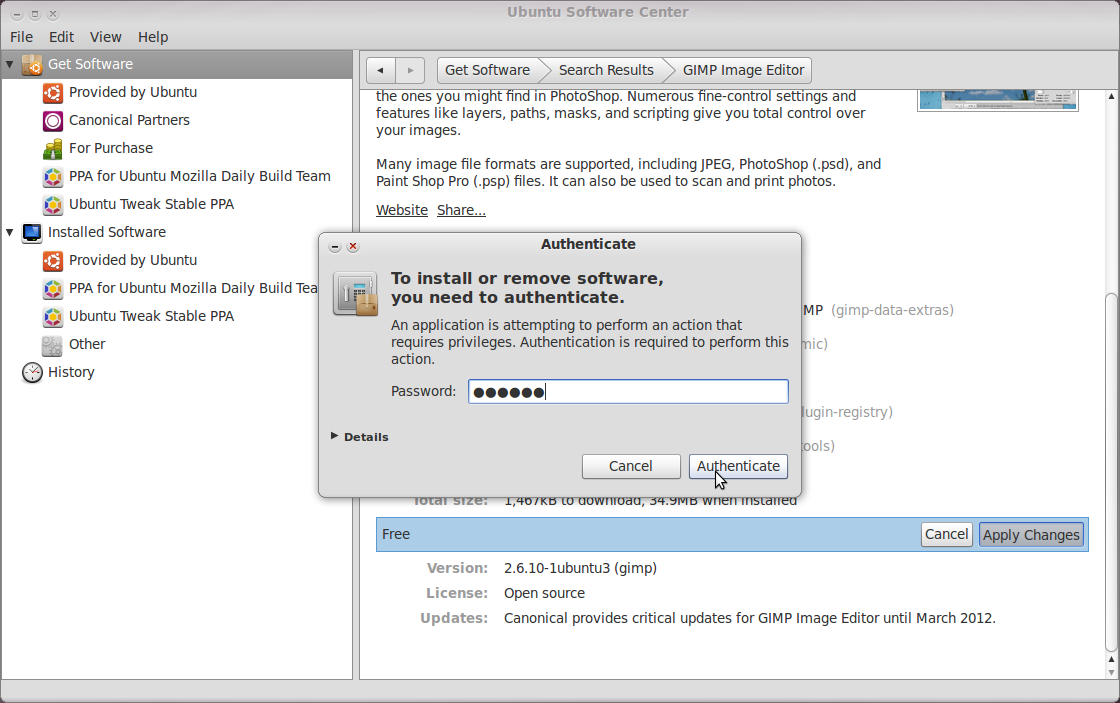Click the Other category icon

(52, 345)
